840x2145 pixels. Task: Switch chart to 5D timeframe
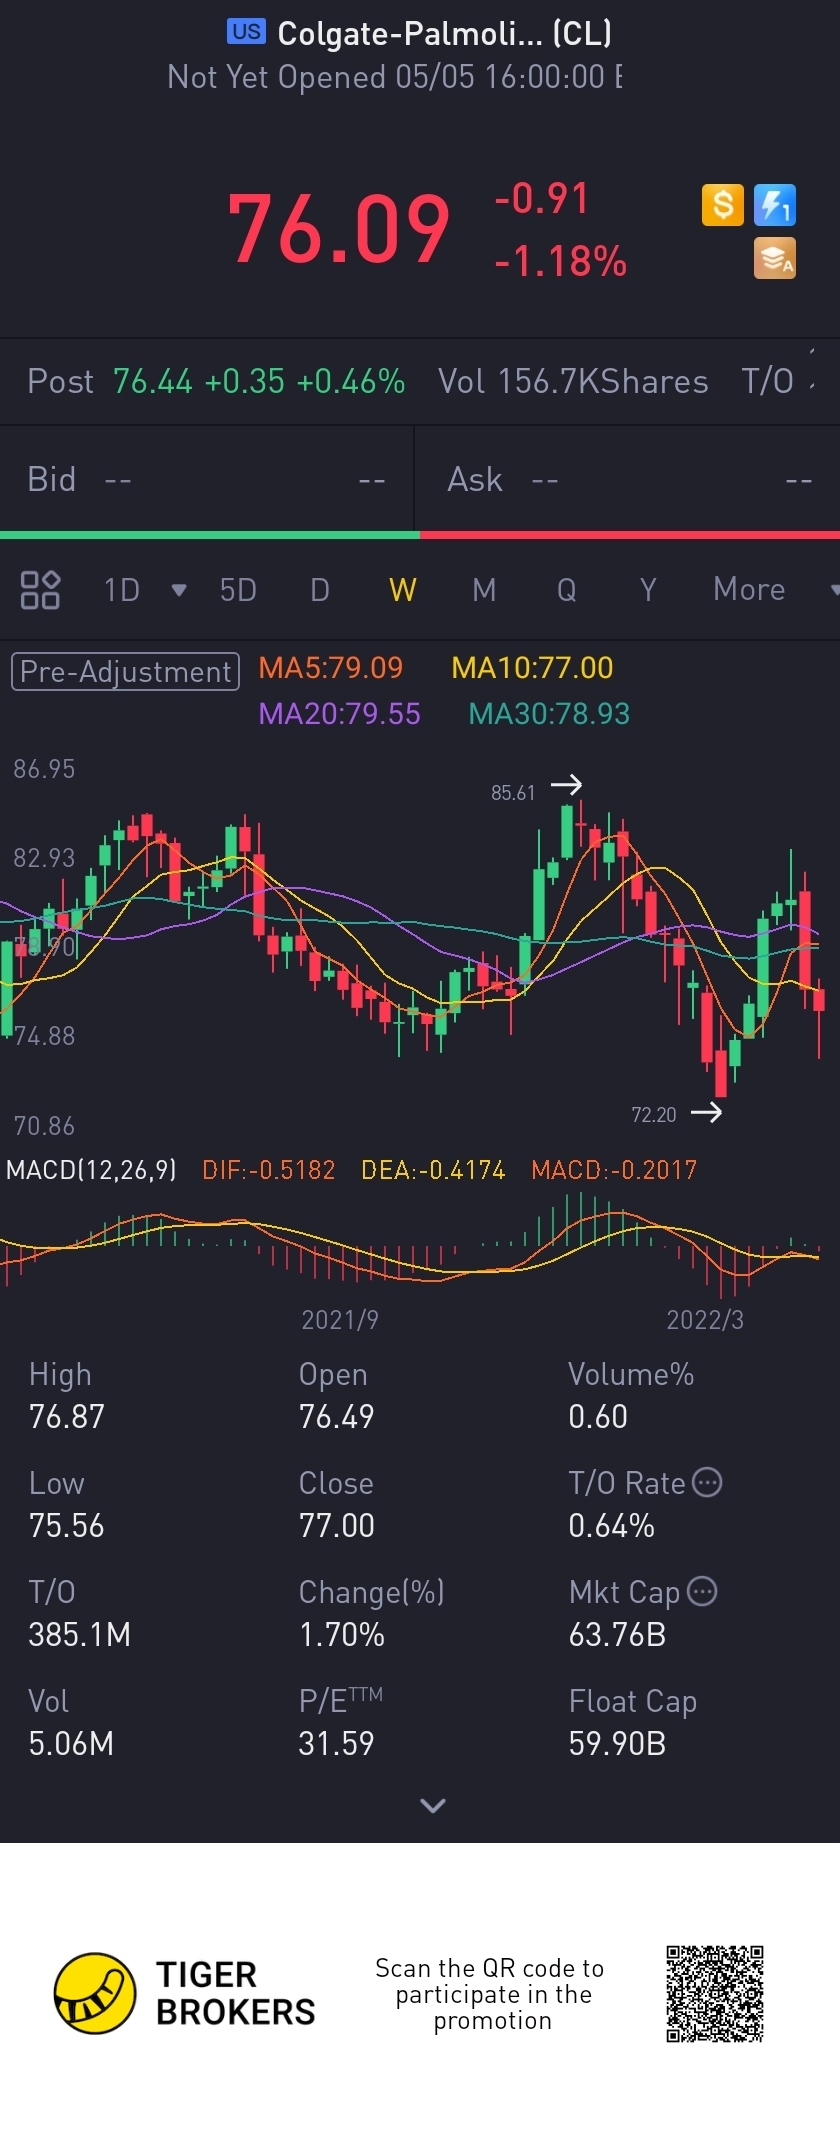coord(238,590)
